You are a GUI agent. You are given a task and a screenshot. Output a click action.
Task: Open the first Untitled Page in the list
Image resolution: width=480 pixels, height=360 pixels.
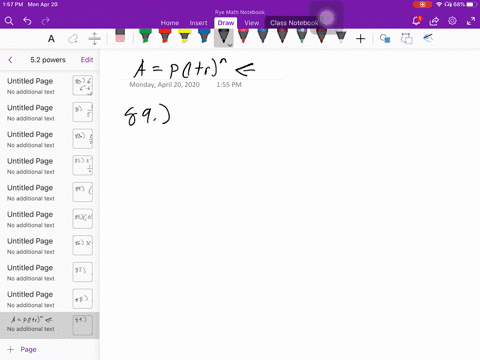[x=50, y=86]
